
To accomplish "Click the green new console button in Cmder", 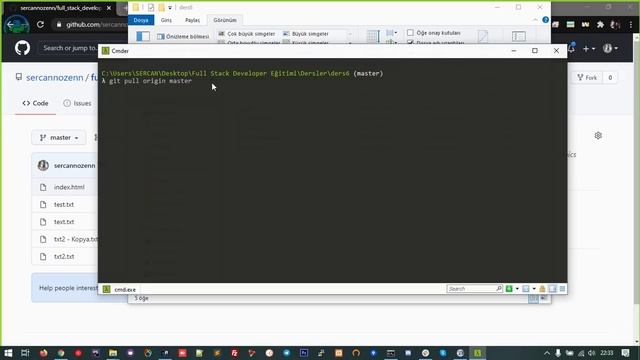I will (x=509, y=289).
